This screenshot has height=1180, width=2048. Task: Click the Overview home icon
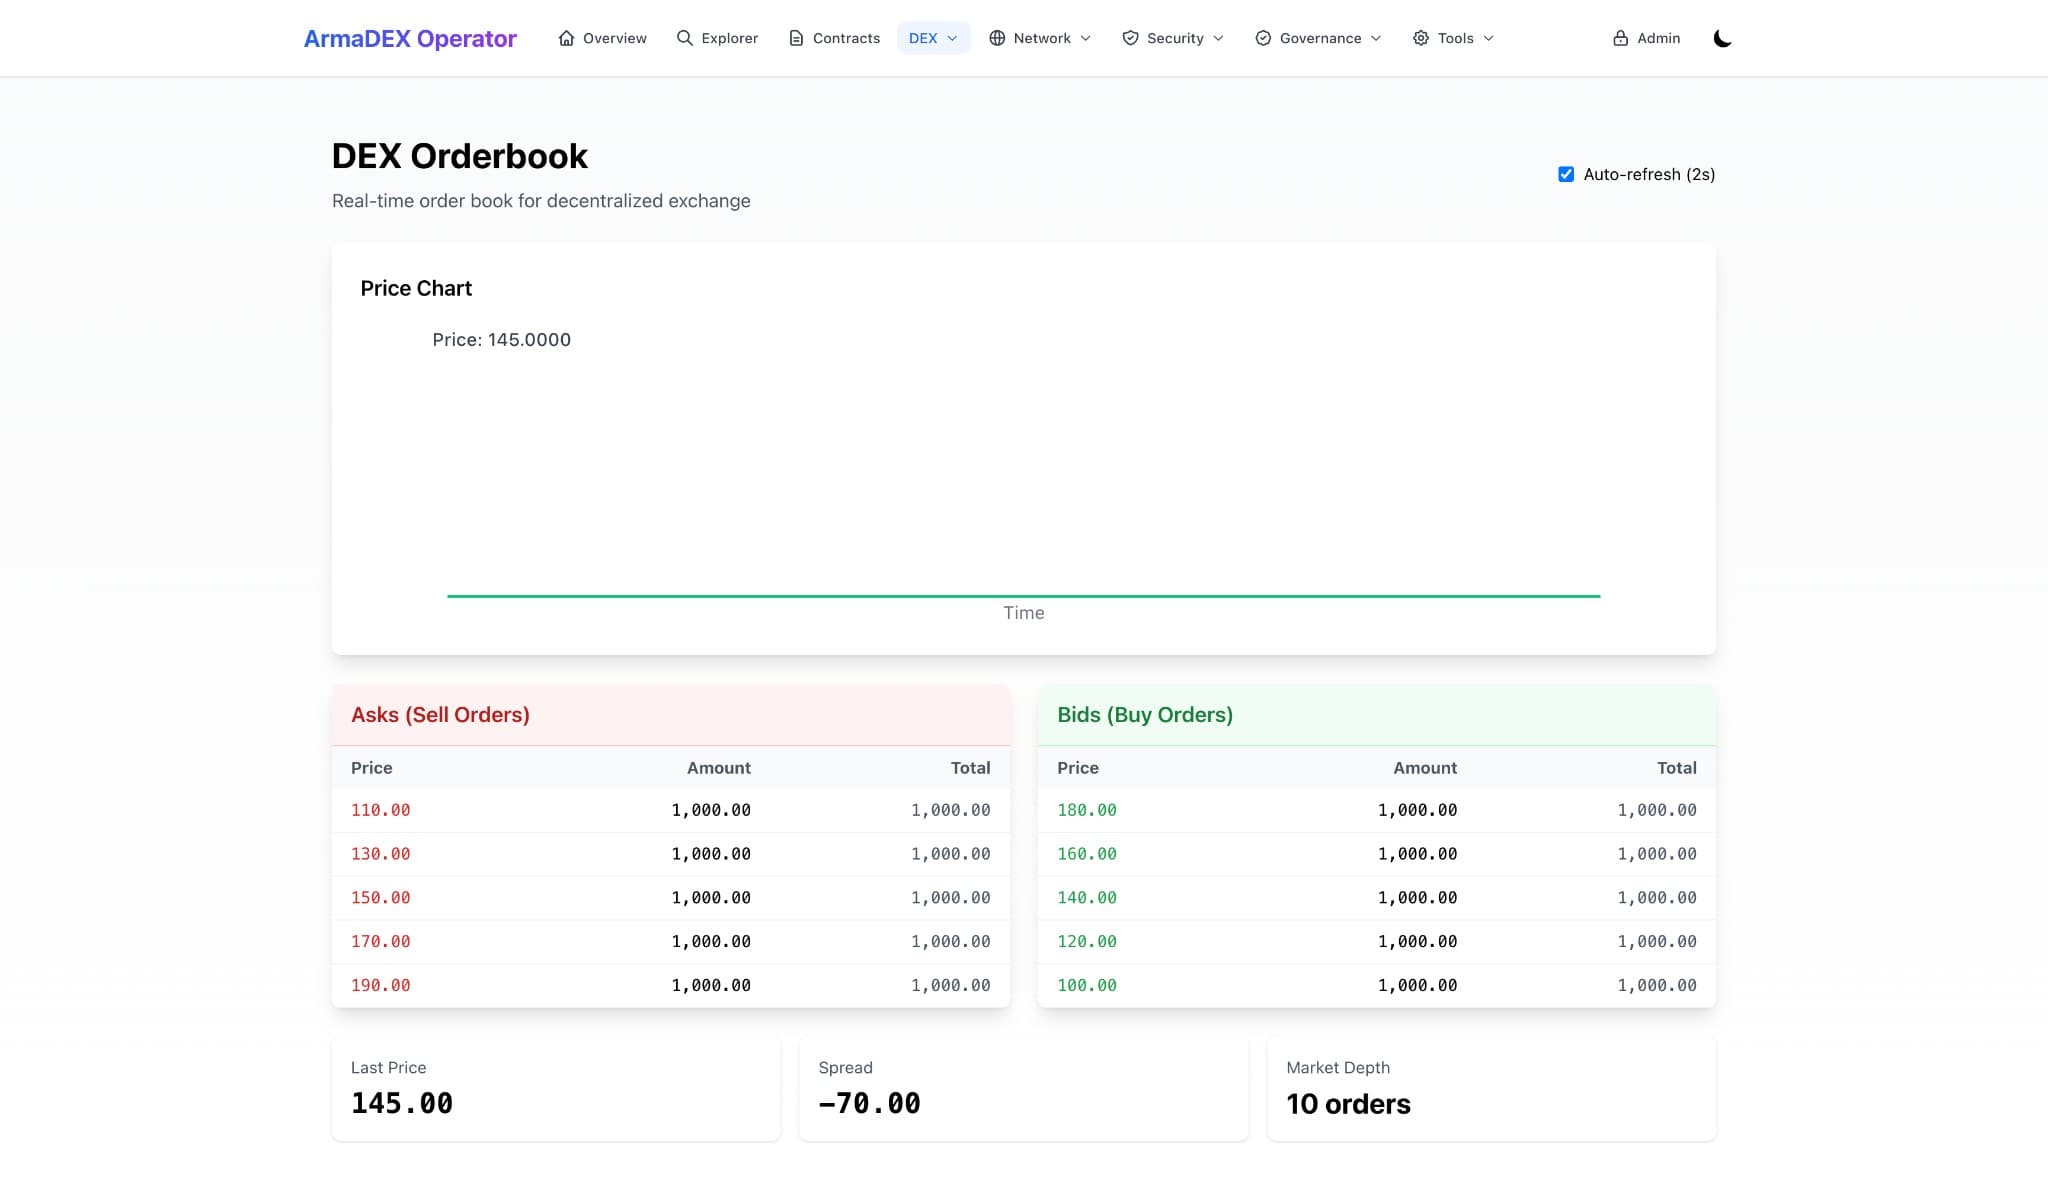pos(565,38)
